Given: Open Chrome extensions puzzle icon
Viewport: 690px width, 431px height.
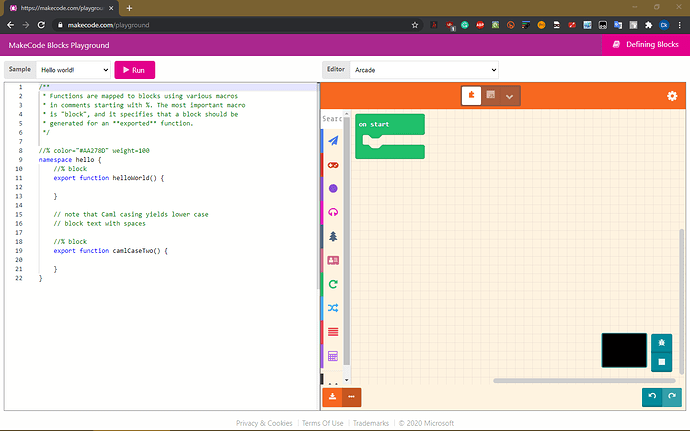Looking at the screenshot, I should (x=648, y=25).
